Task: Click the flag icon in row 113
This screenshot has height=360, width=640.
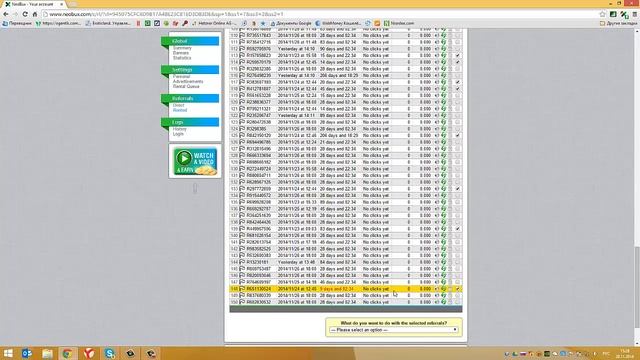Action: coord(242,55)
